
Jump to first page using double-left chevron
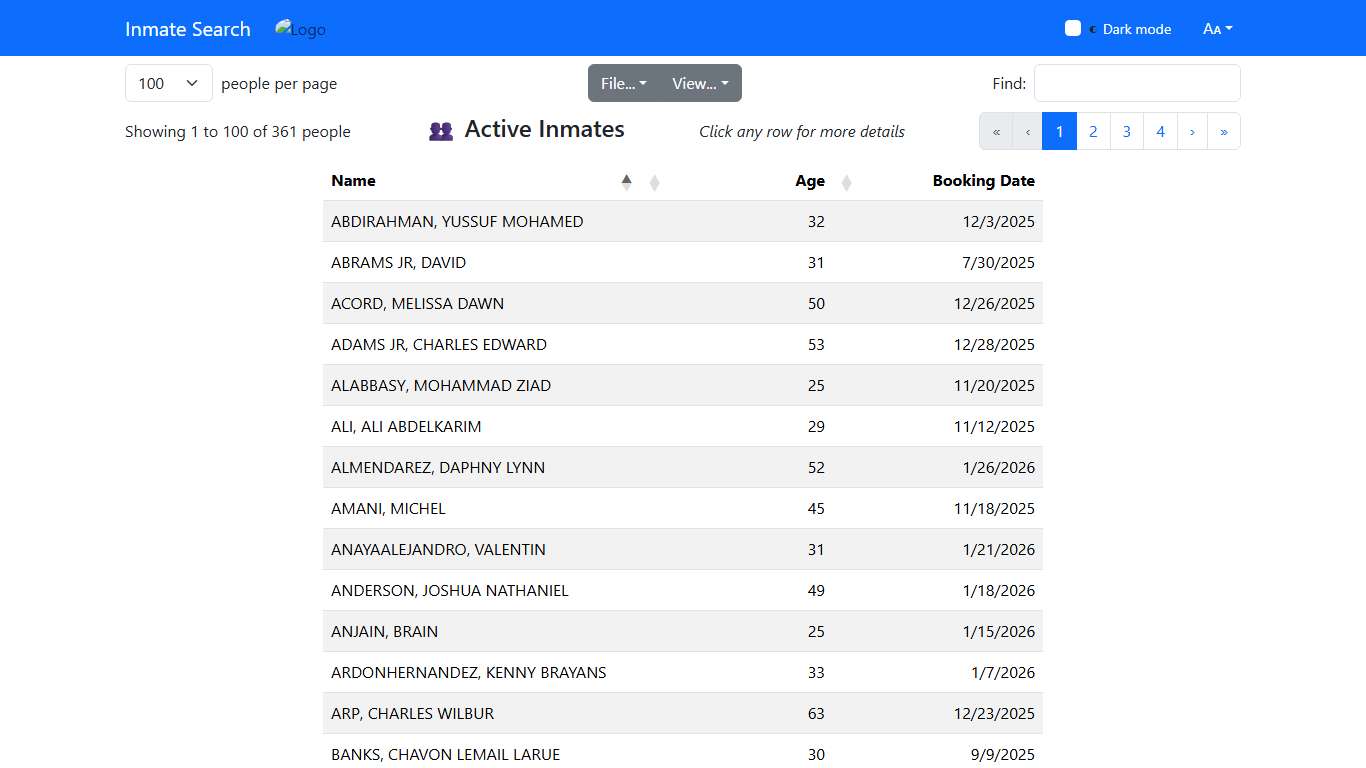[995, 131]
